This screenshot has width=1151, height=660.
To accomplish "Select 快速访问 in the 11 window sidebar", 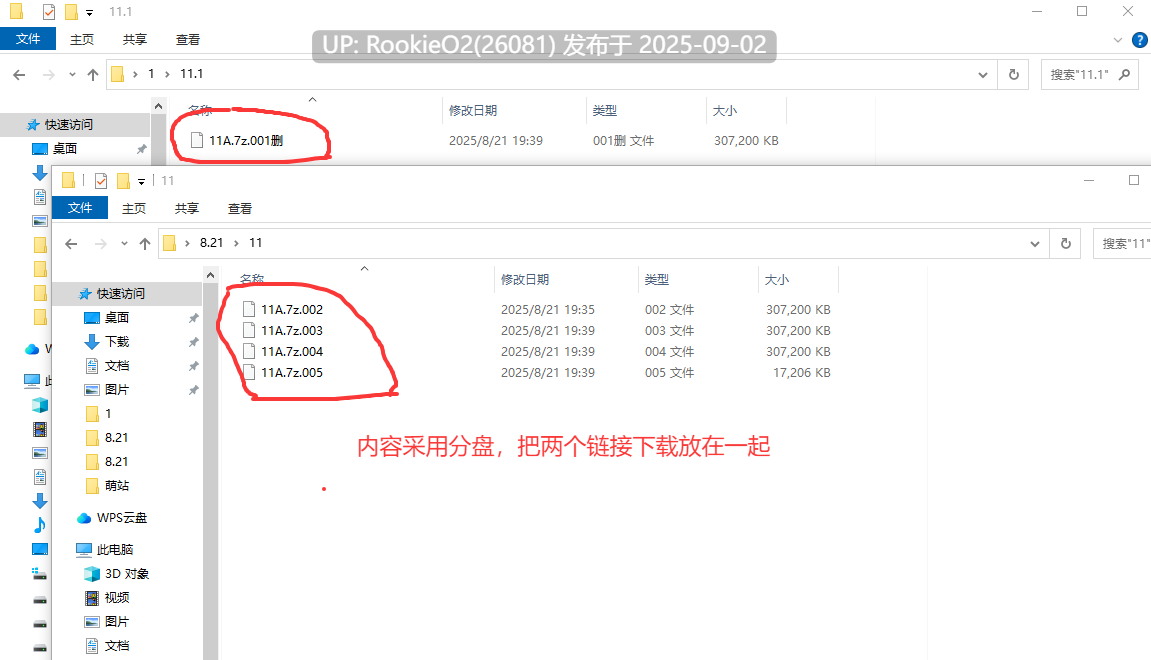I will pyautogui.click(x=120, y=294).
